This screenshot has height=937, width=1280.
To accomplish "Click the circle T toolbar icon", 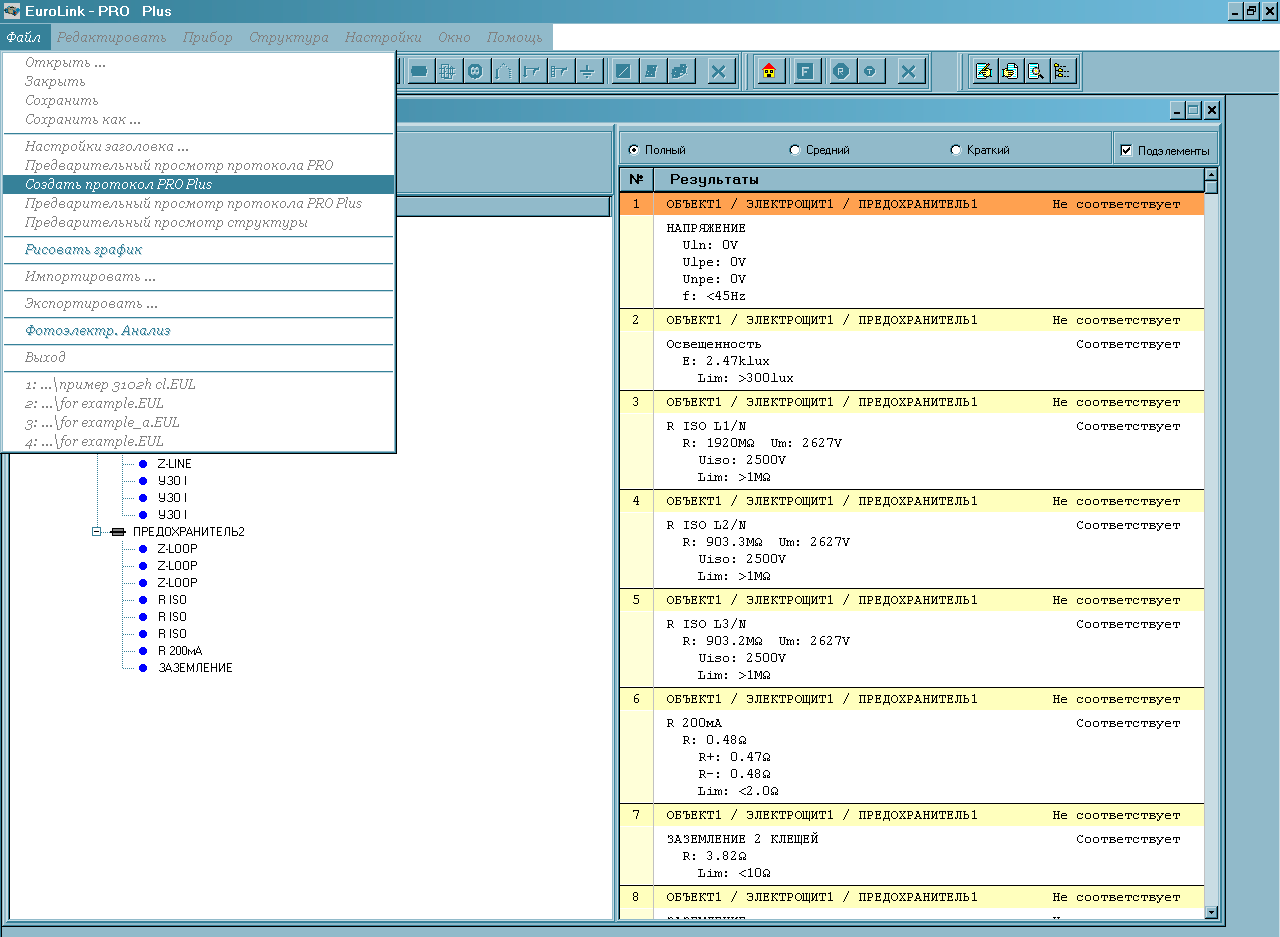I will click(871, 72).
